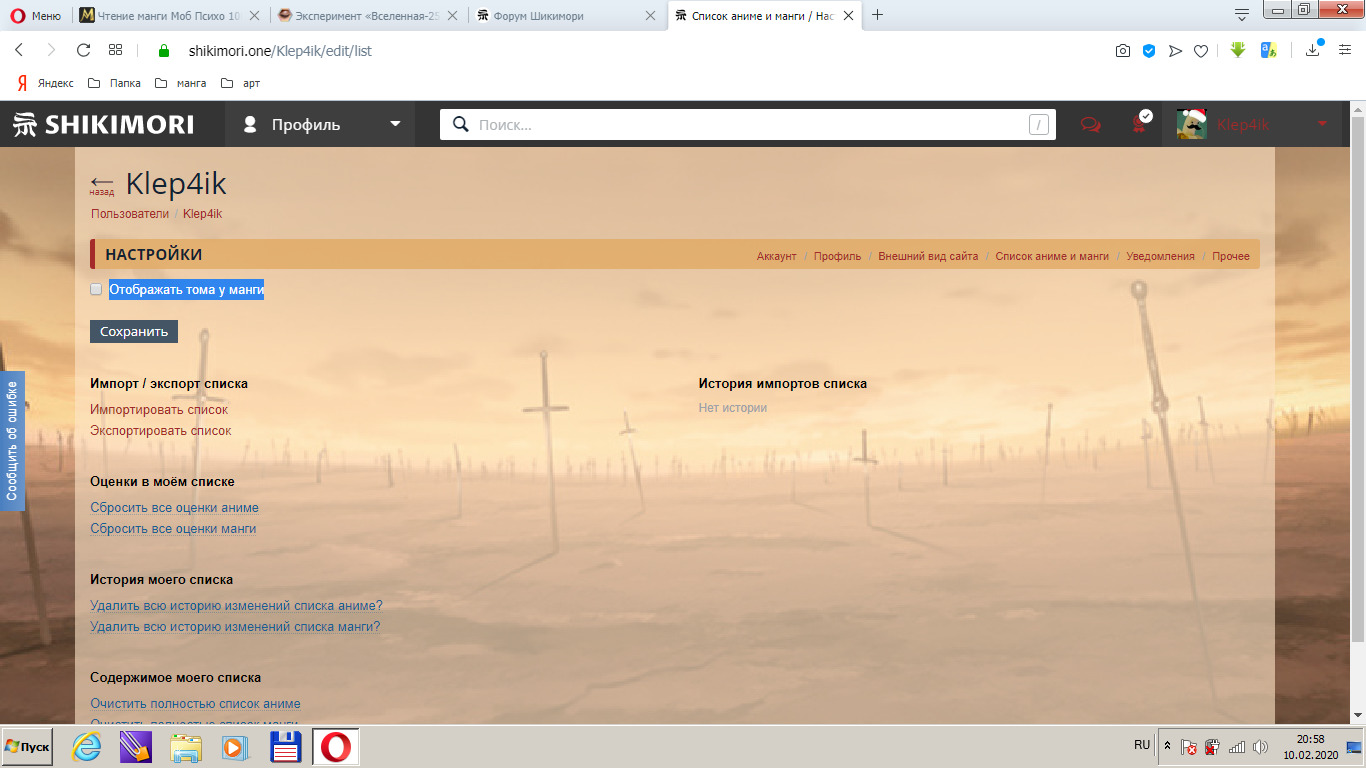Click the volume speaker icon in tray
This screenshot has height=768, width=1366.
click(x=1260, y=746)
